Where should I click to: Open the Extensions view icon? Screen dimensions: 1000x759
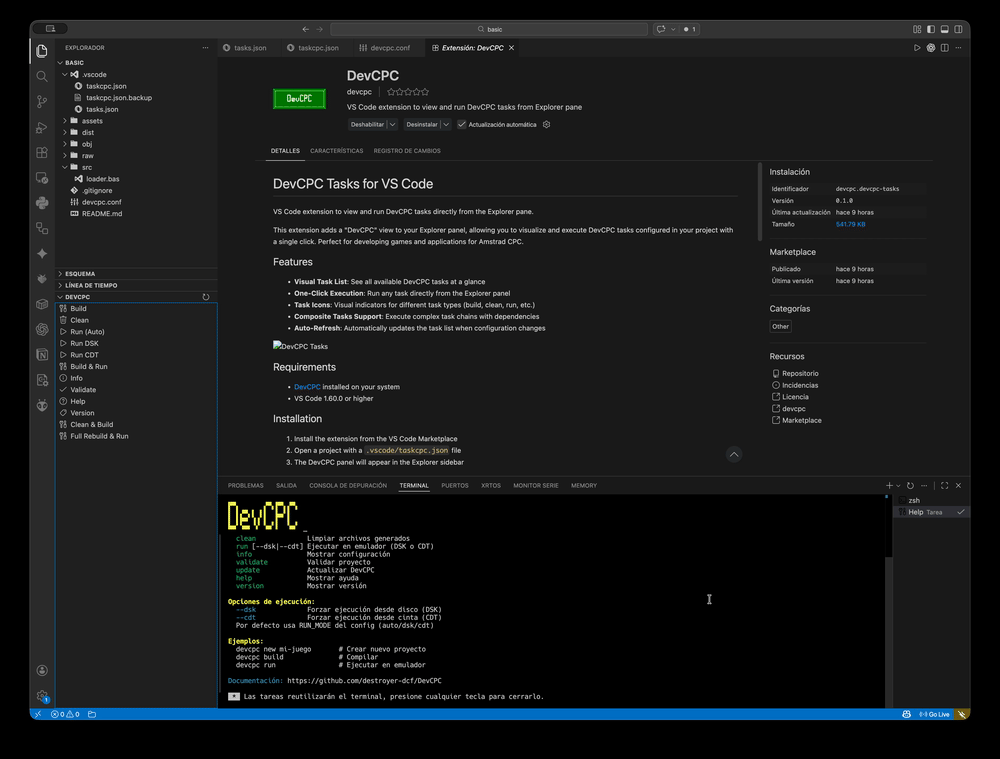point(42,152)
